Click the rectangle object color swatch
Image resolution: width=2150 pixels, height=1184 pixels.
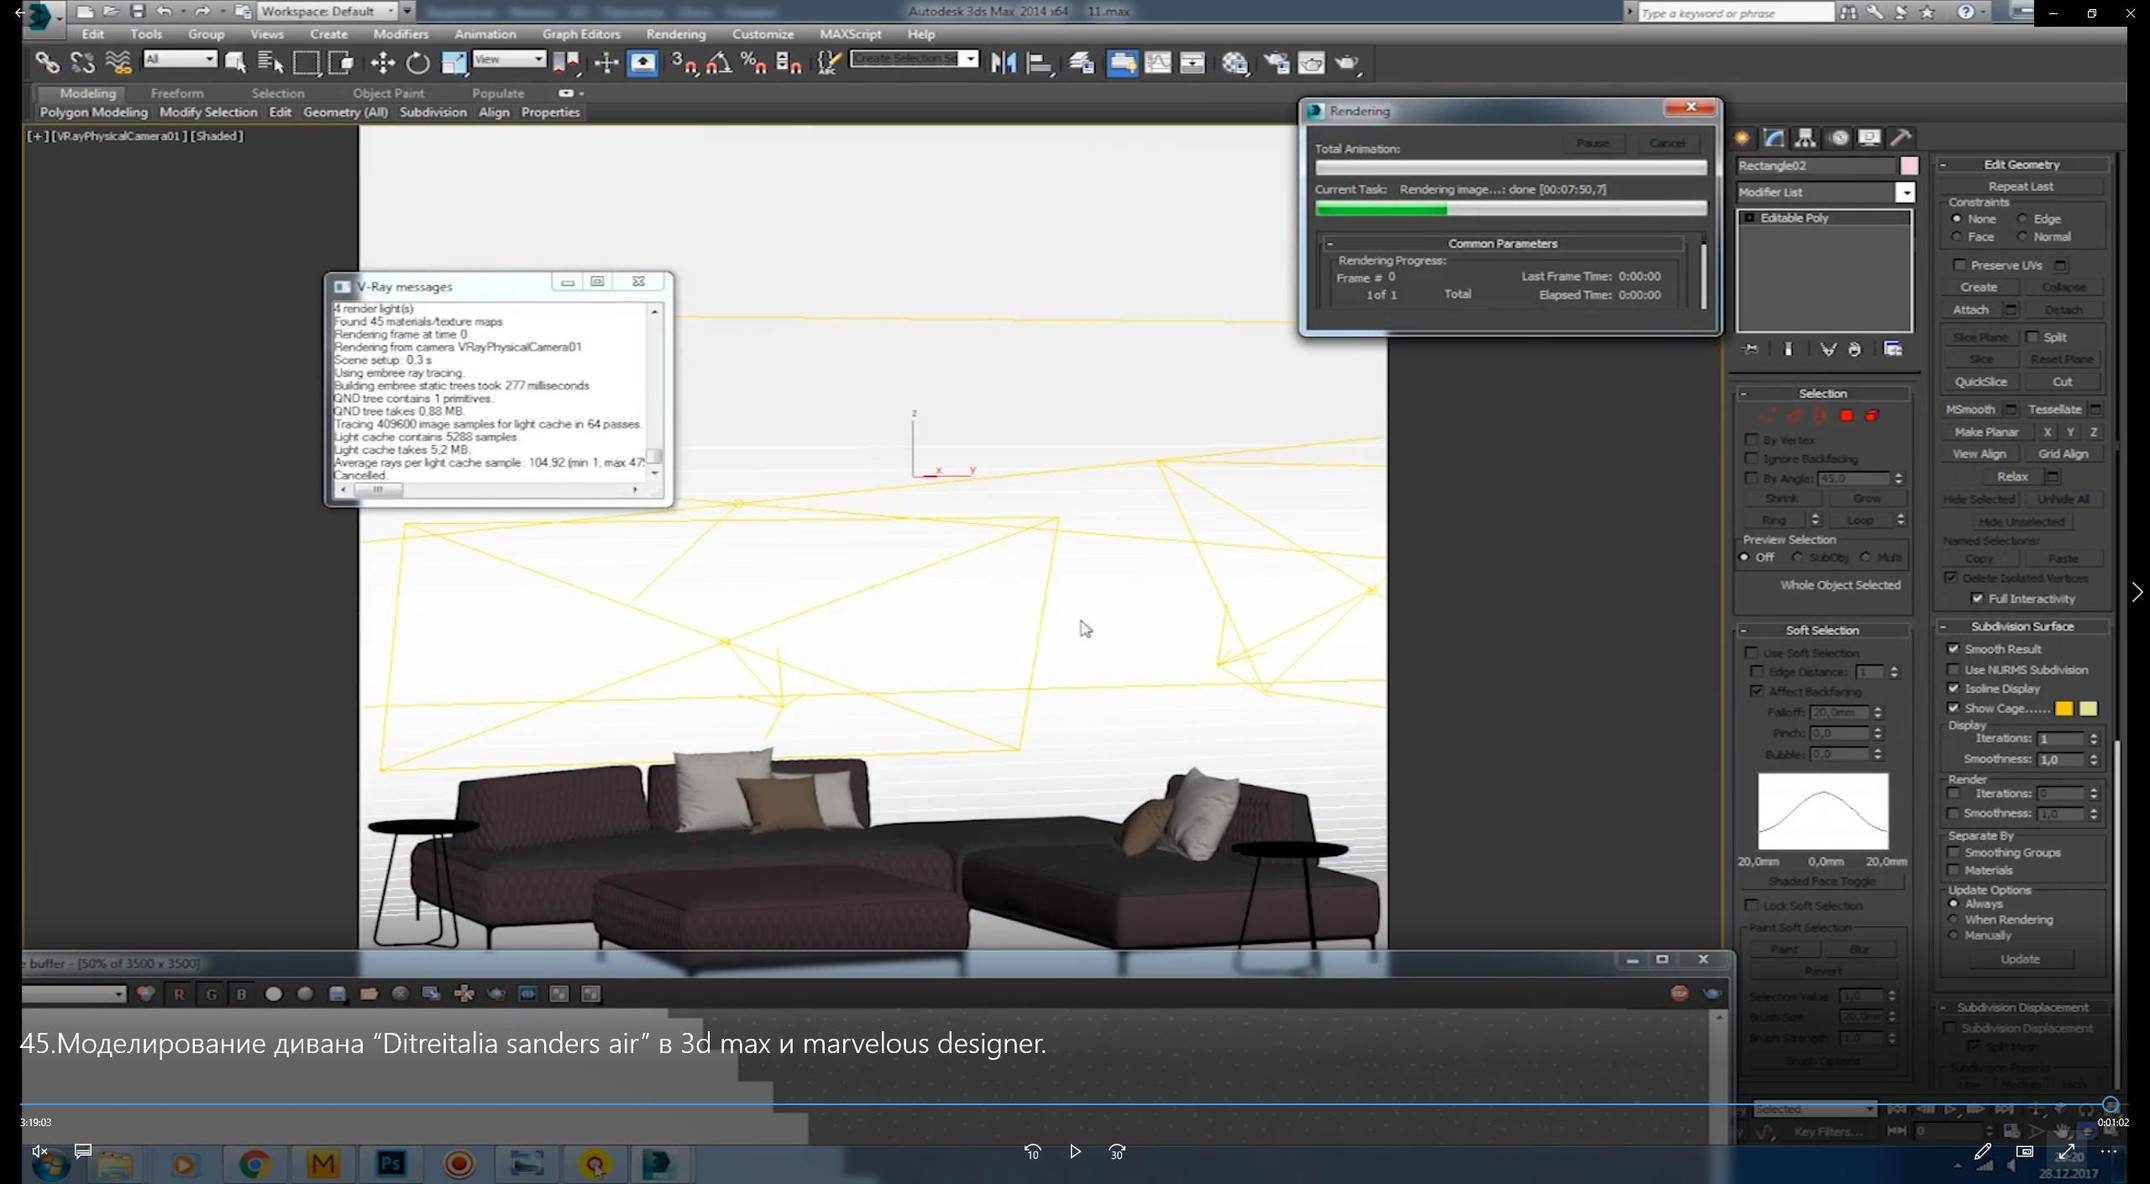coord(1909,166)
